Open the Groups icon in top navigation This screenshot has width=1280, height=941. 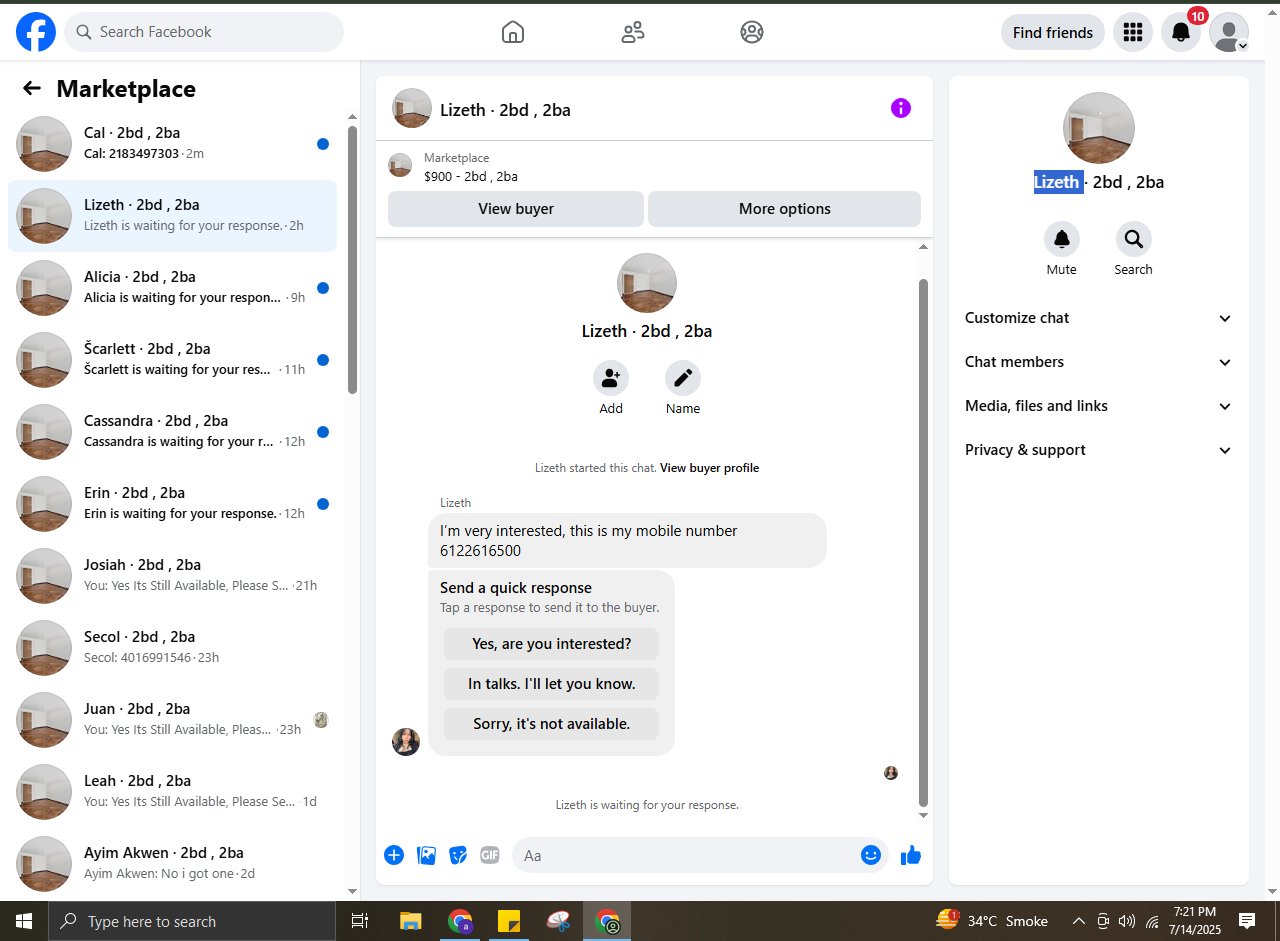(x=752, y=32)
